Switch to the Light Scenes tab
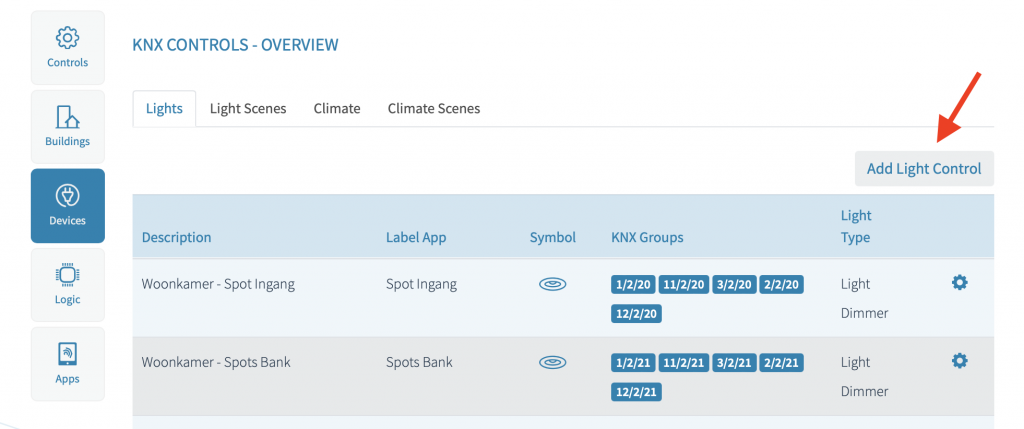The image size is (1024, 429). [x=248, y=108]
